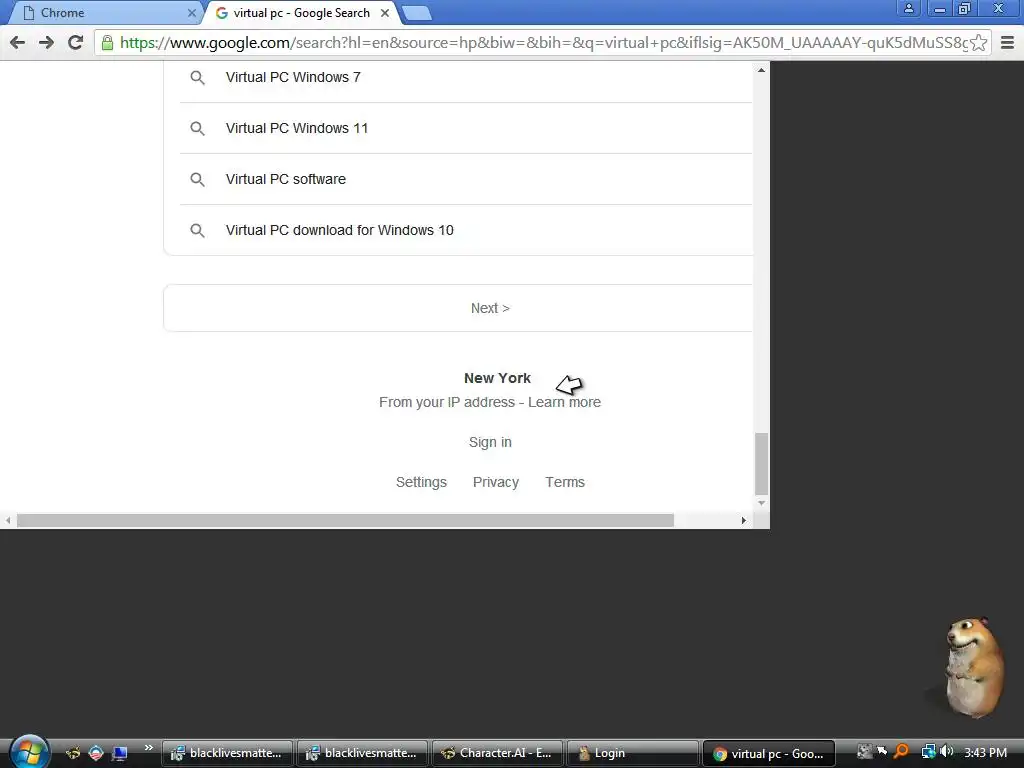Close the 'Chrome' tab
Screen dimensions: 1024x768
191,13
